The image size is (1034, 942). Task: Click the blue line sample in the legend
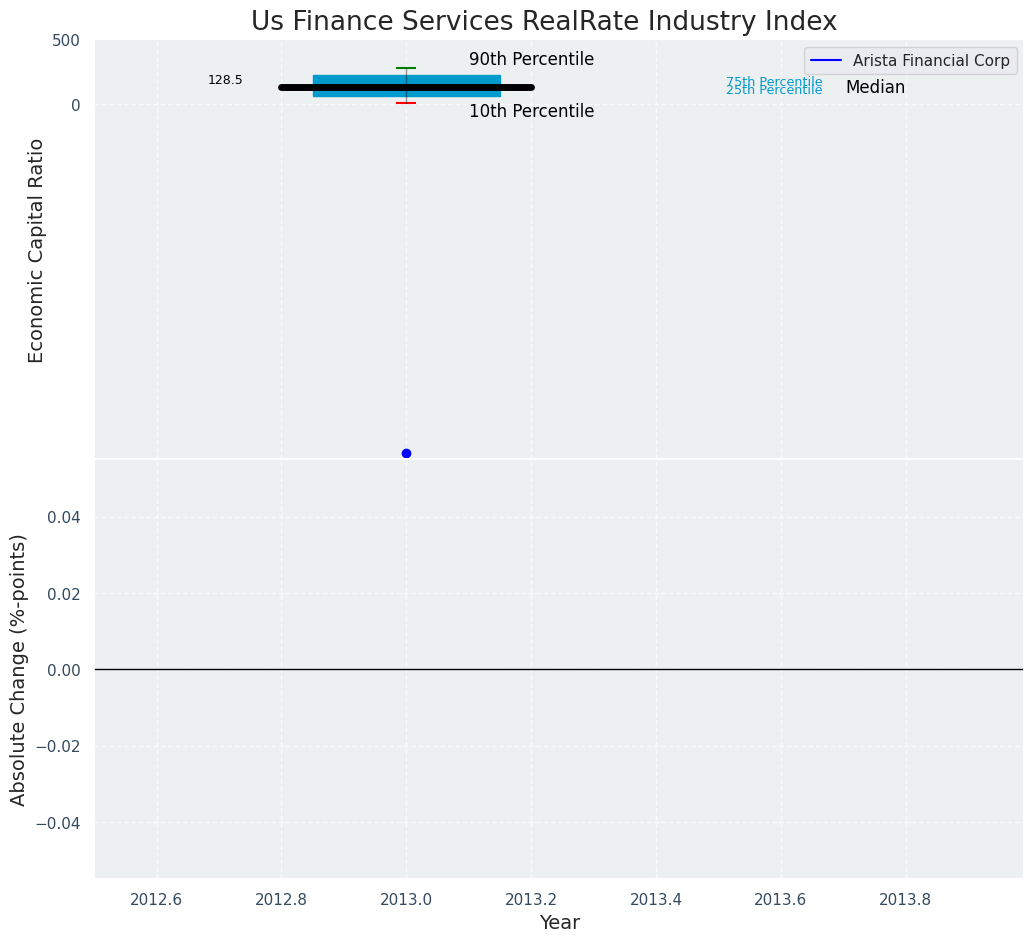click(827, 60)
